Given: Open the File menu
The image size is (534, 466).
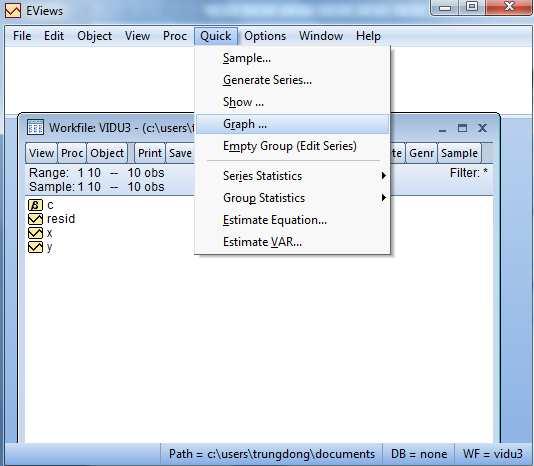Looking at the screenshot, I should [22, 36].
